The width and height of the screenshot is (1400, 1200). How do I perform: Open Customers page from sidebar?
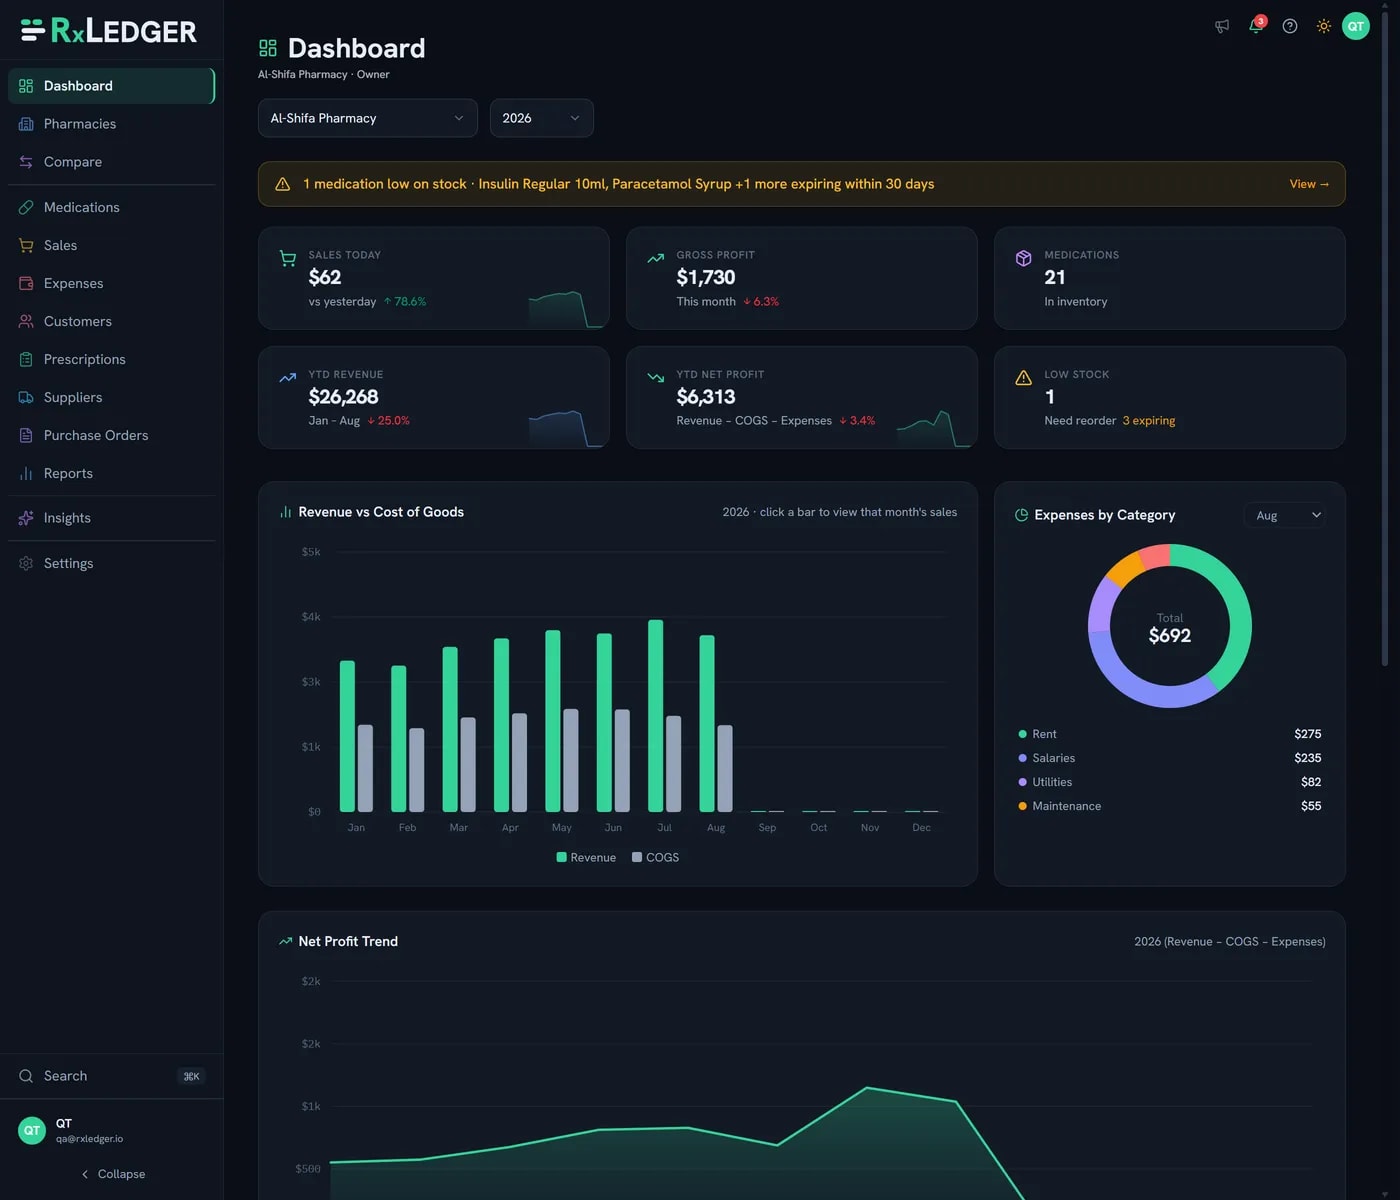111,321
